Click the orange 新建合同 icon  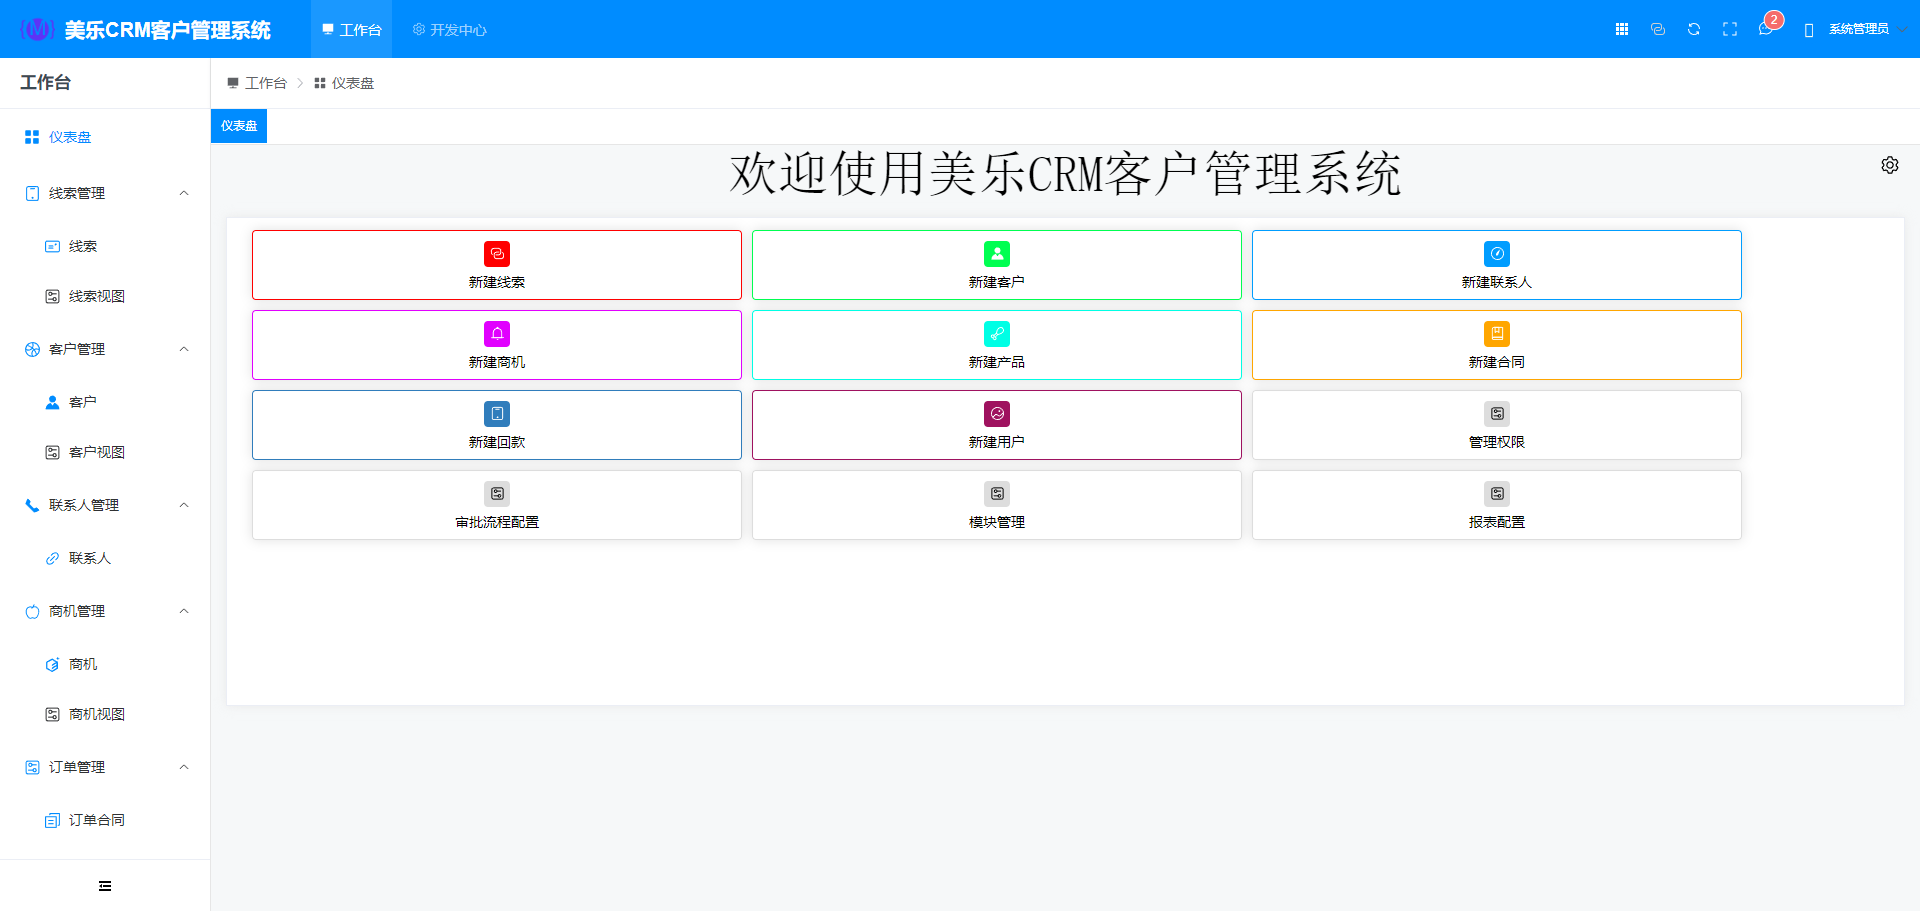coord(1497,334)
